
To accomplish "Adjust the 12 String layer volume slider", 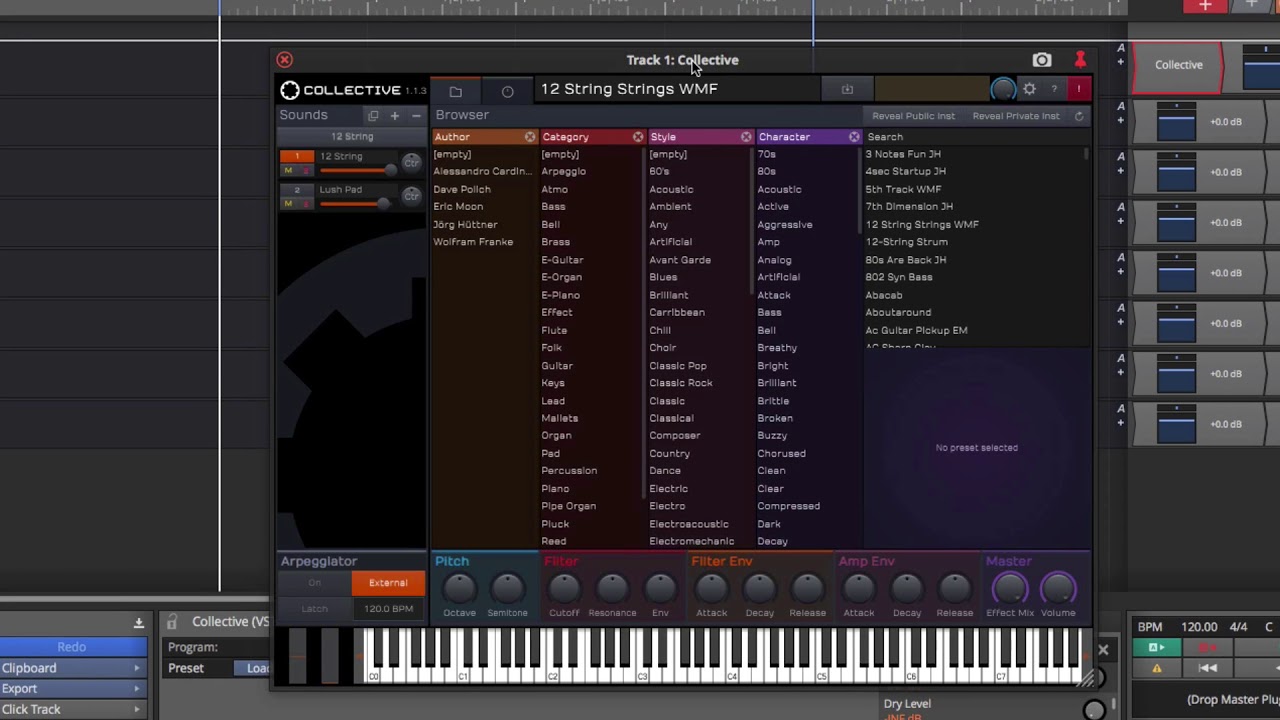I will [357, 170].
